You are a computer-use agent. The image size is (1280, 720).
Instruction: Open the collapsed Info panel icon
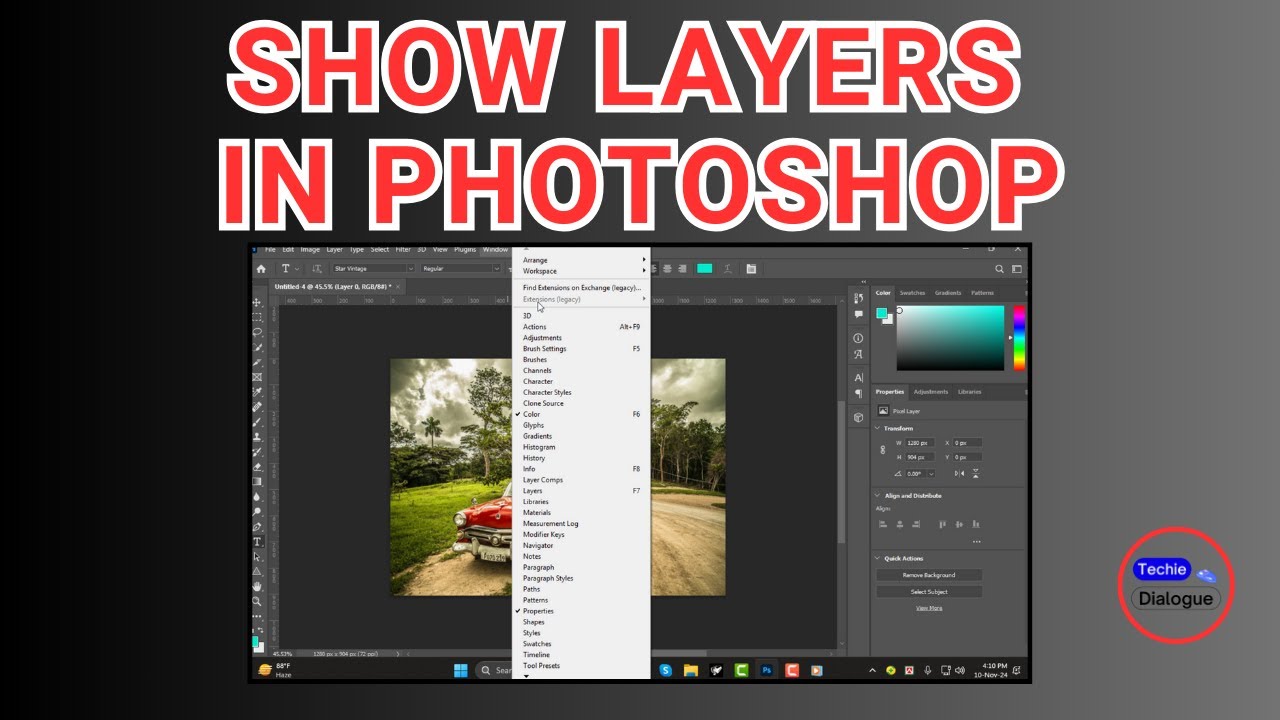pos(858,338)
